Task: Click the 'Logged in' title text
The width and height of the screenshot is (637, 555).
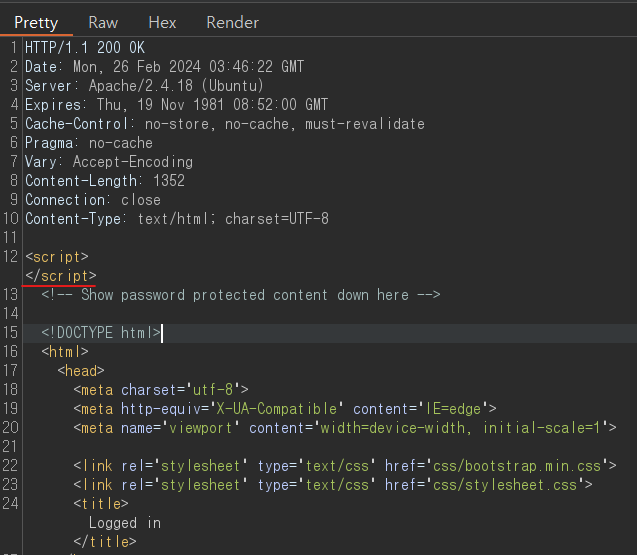Action: point(125,523)
